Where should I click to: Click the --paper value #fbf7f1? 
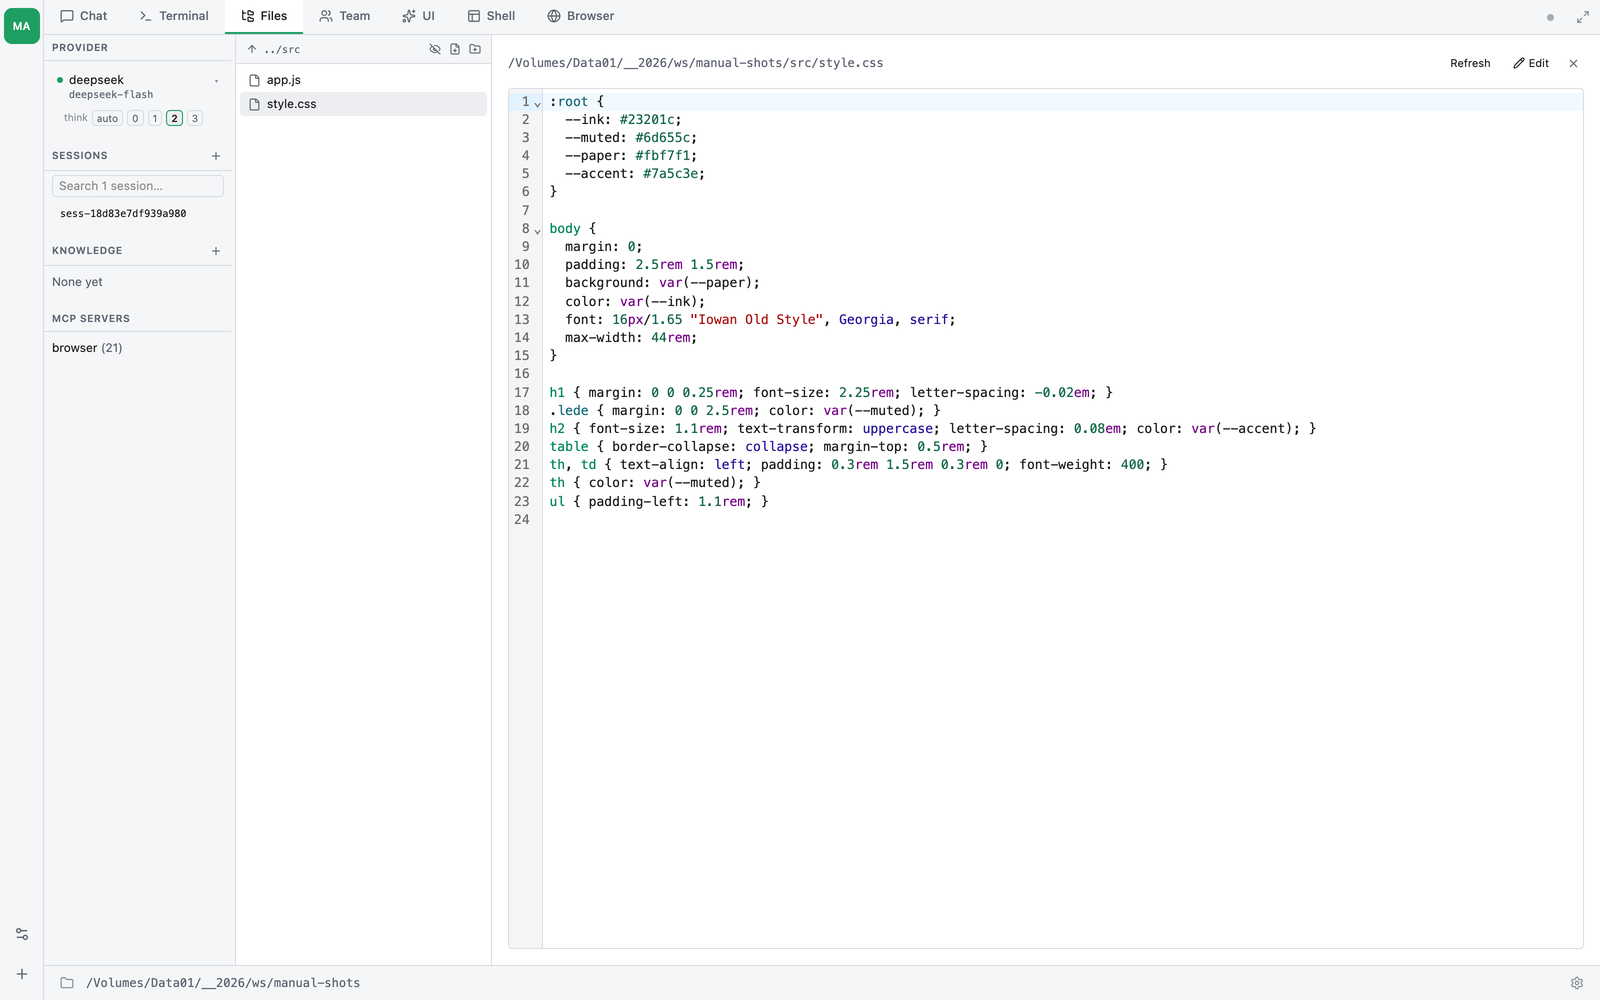click(662, 156)
